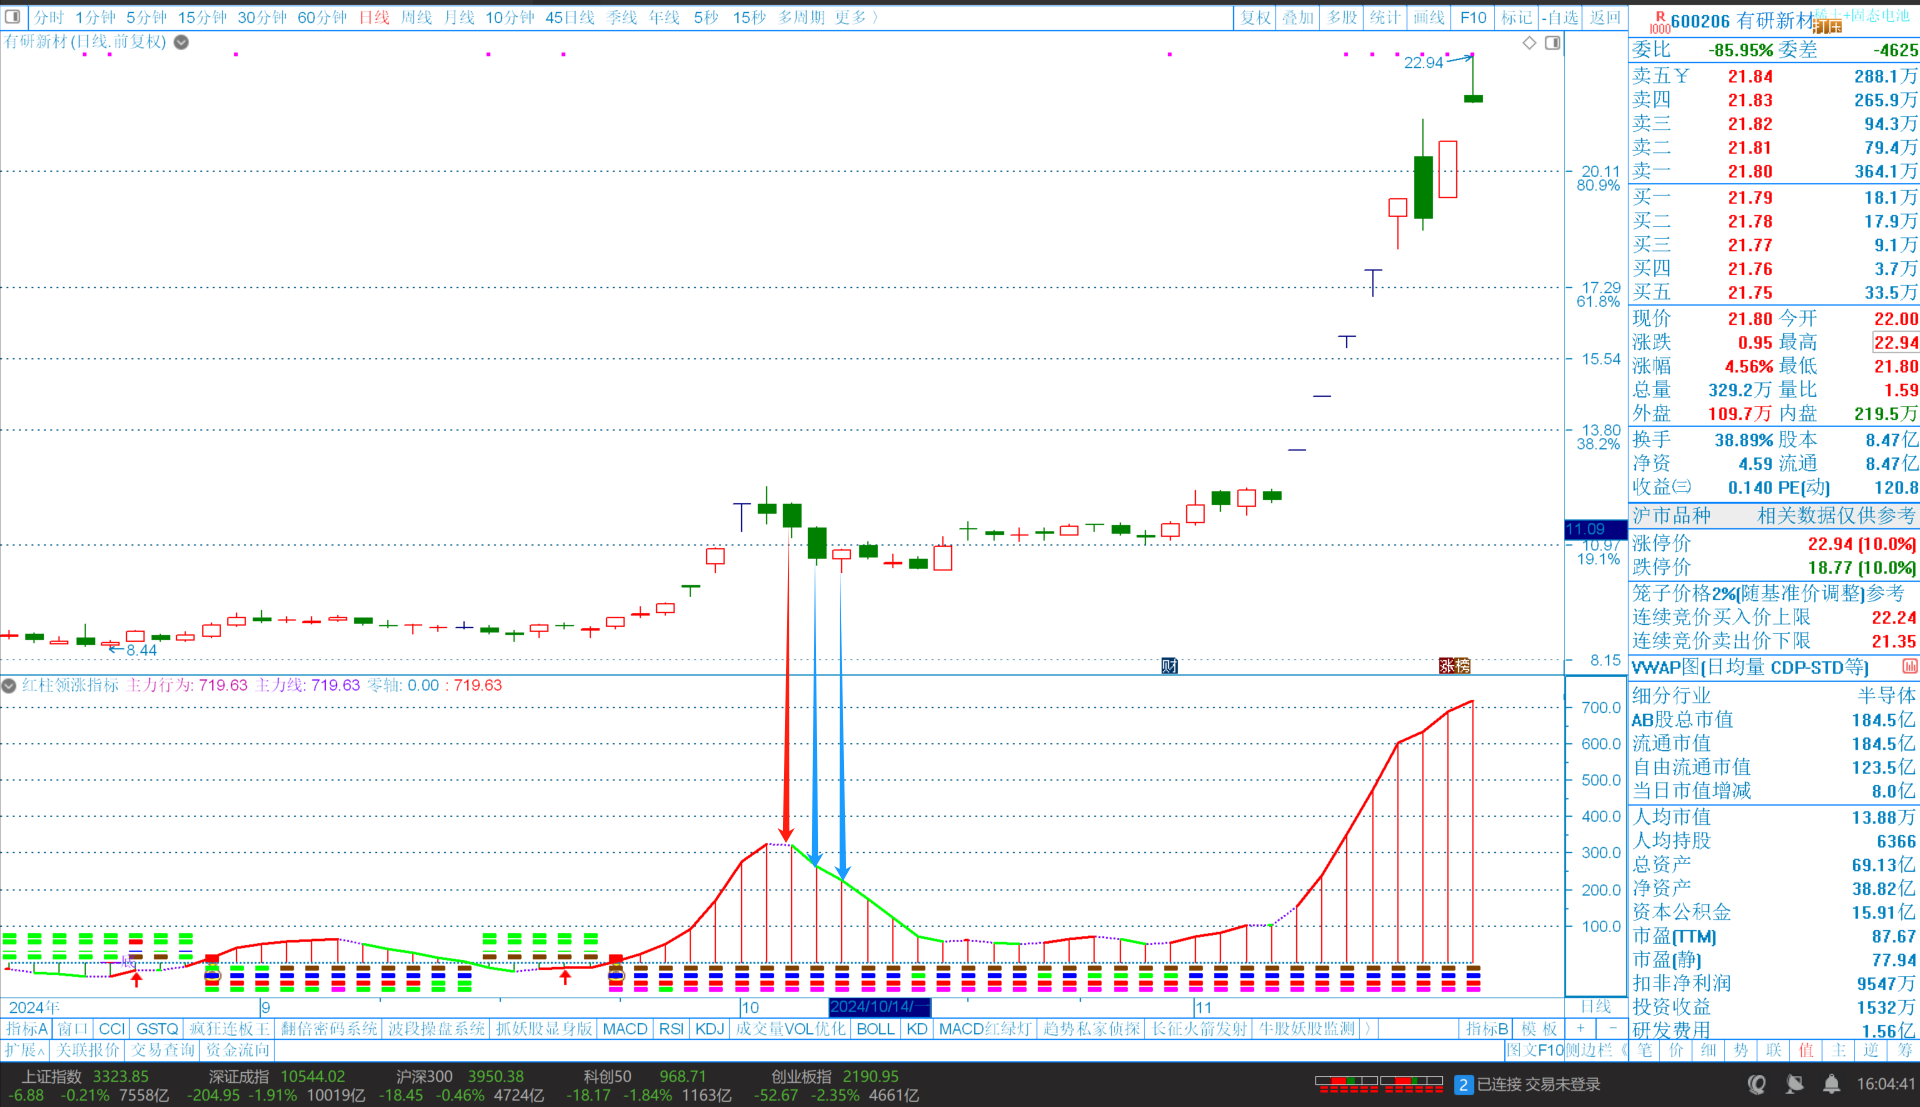Select the MACD indicator tab
This screenshot has height=1107, width=1920.
(625, 1029)
